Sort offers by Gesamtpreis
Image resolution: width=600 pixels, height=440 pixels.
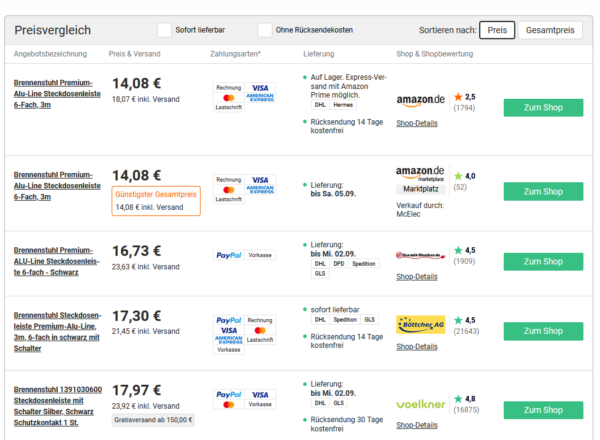click(550, 30)
